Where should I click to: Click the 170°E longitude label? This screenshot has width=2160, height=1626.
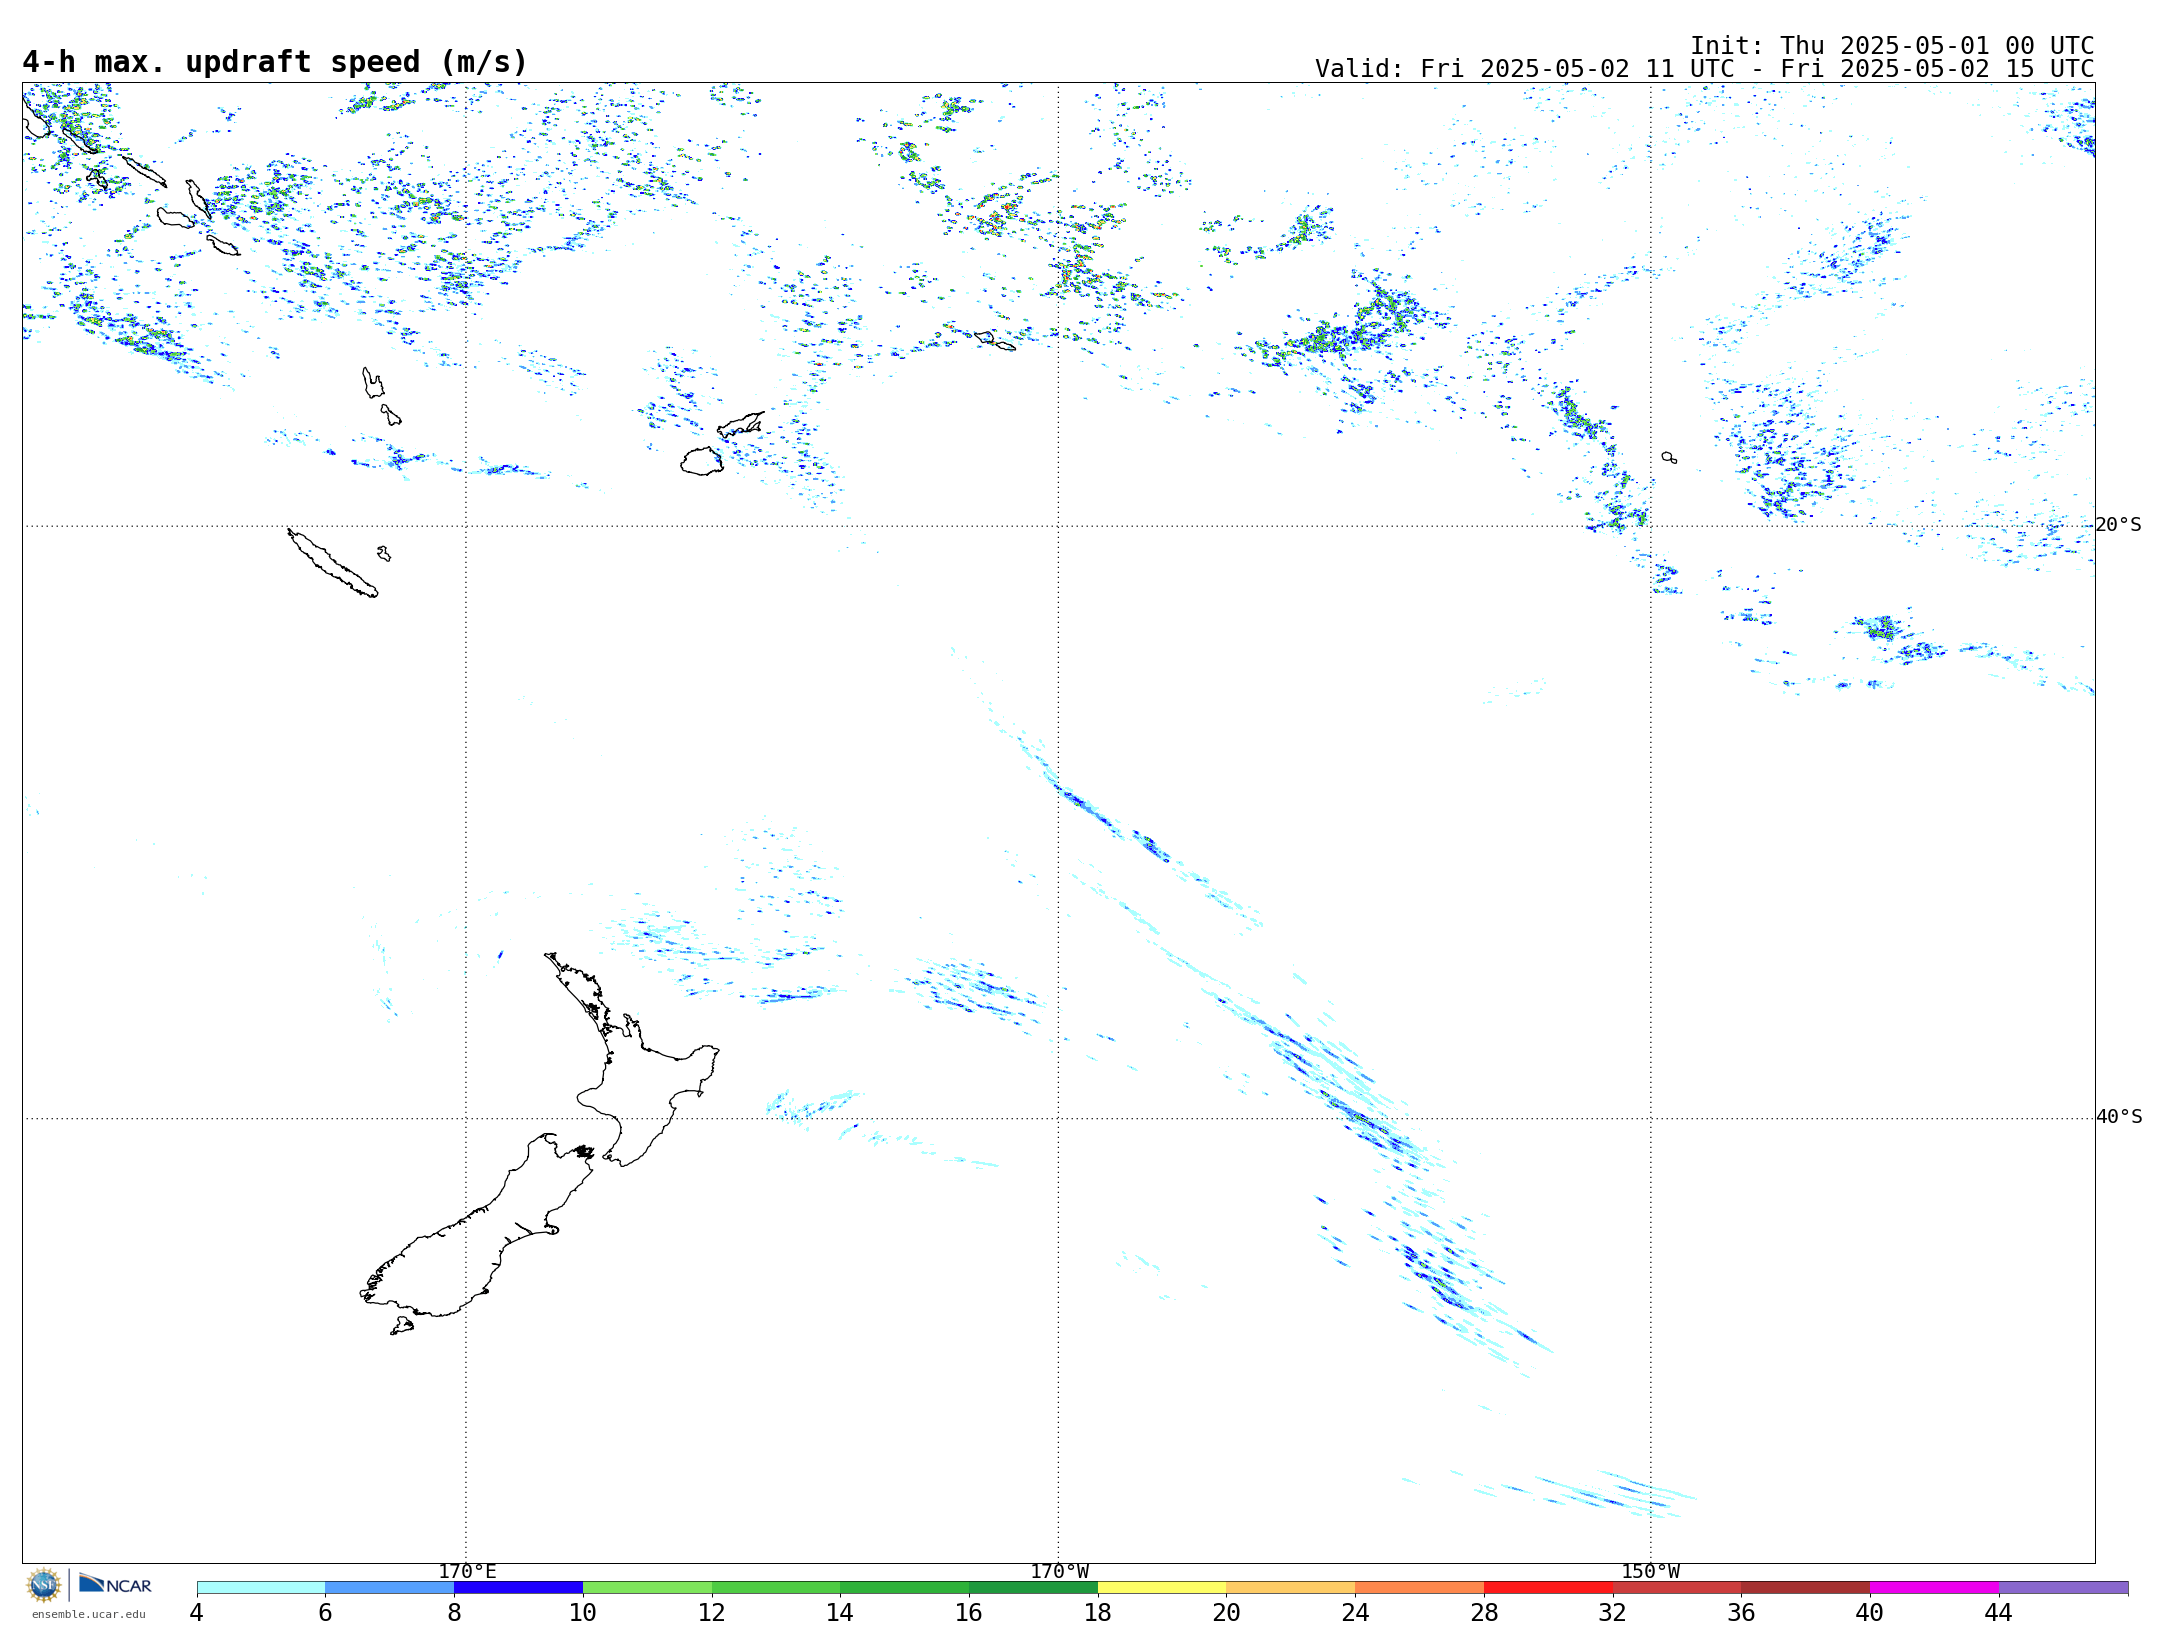[x=467, y=1571]
